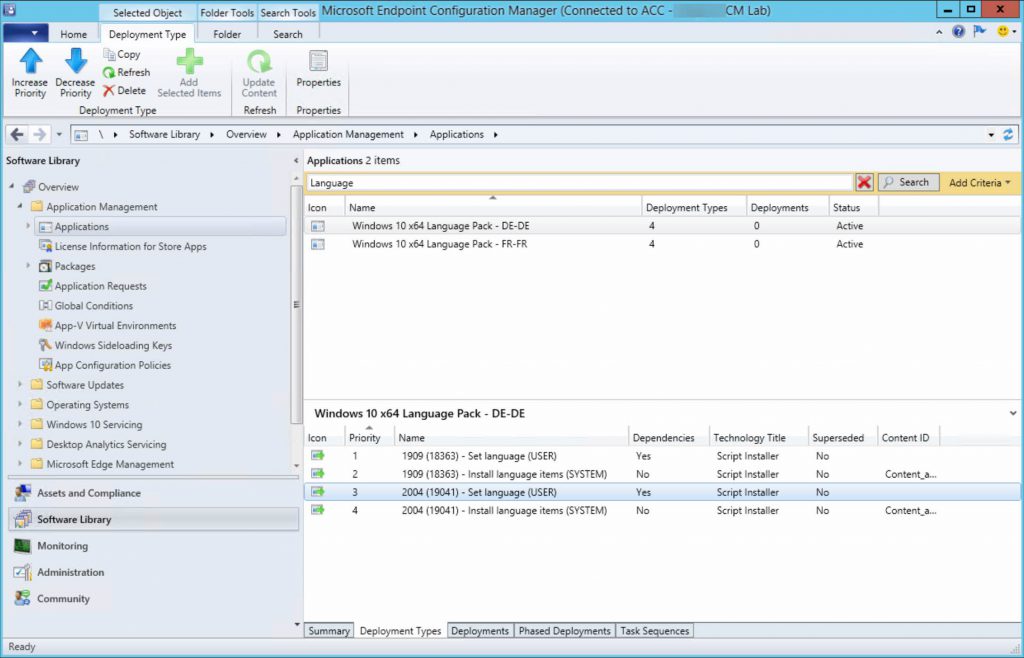Click Applications in the breadcrumb
1024x658 pixels.
[456, 134]
